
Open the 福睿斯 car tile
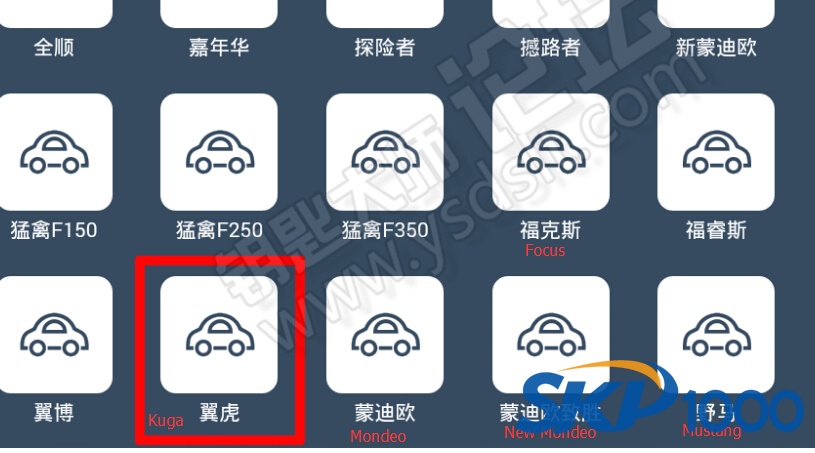716,152
